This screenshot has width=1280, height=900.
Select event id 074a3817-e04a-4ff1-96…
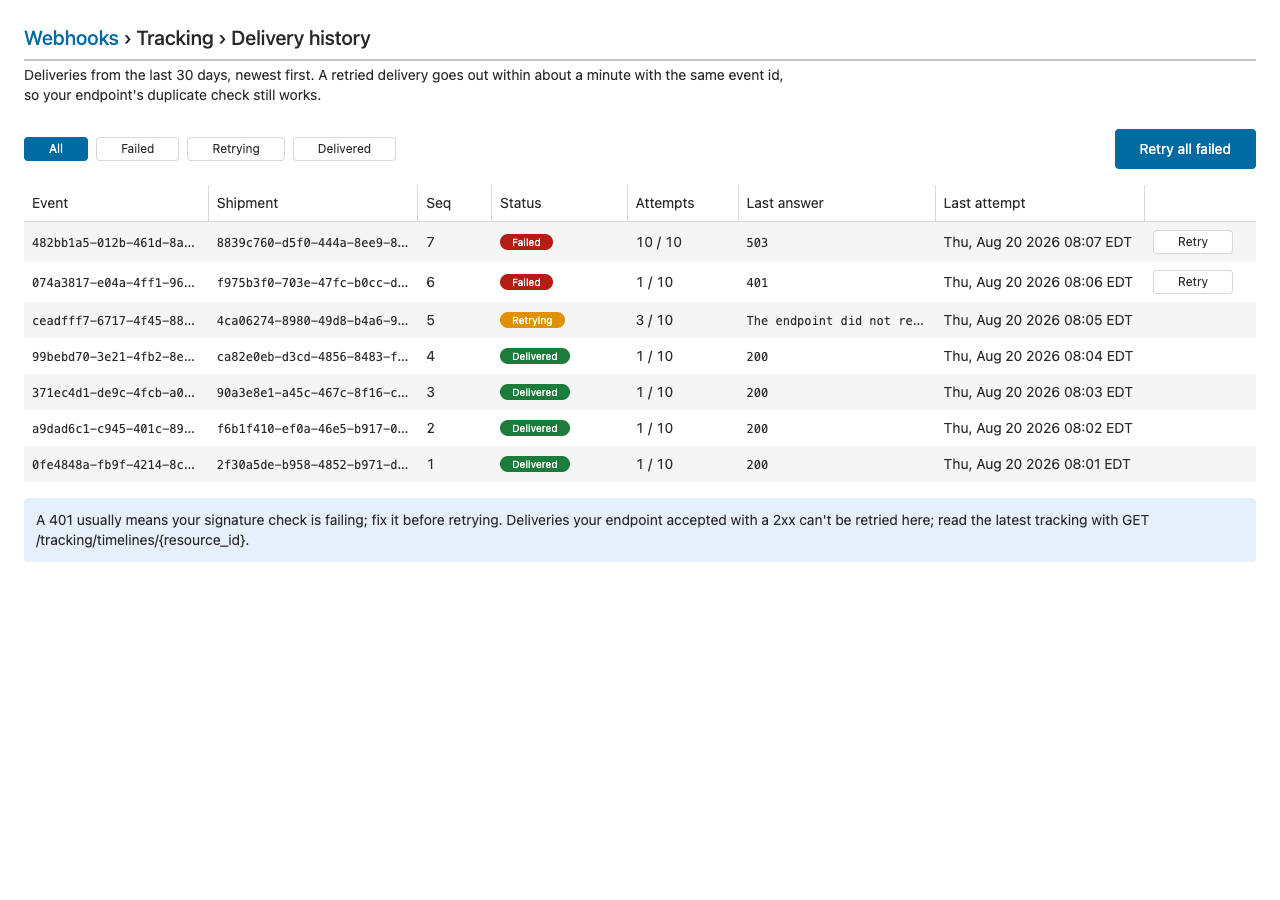pos(114,282)
